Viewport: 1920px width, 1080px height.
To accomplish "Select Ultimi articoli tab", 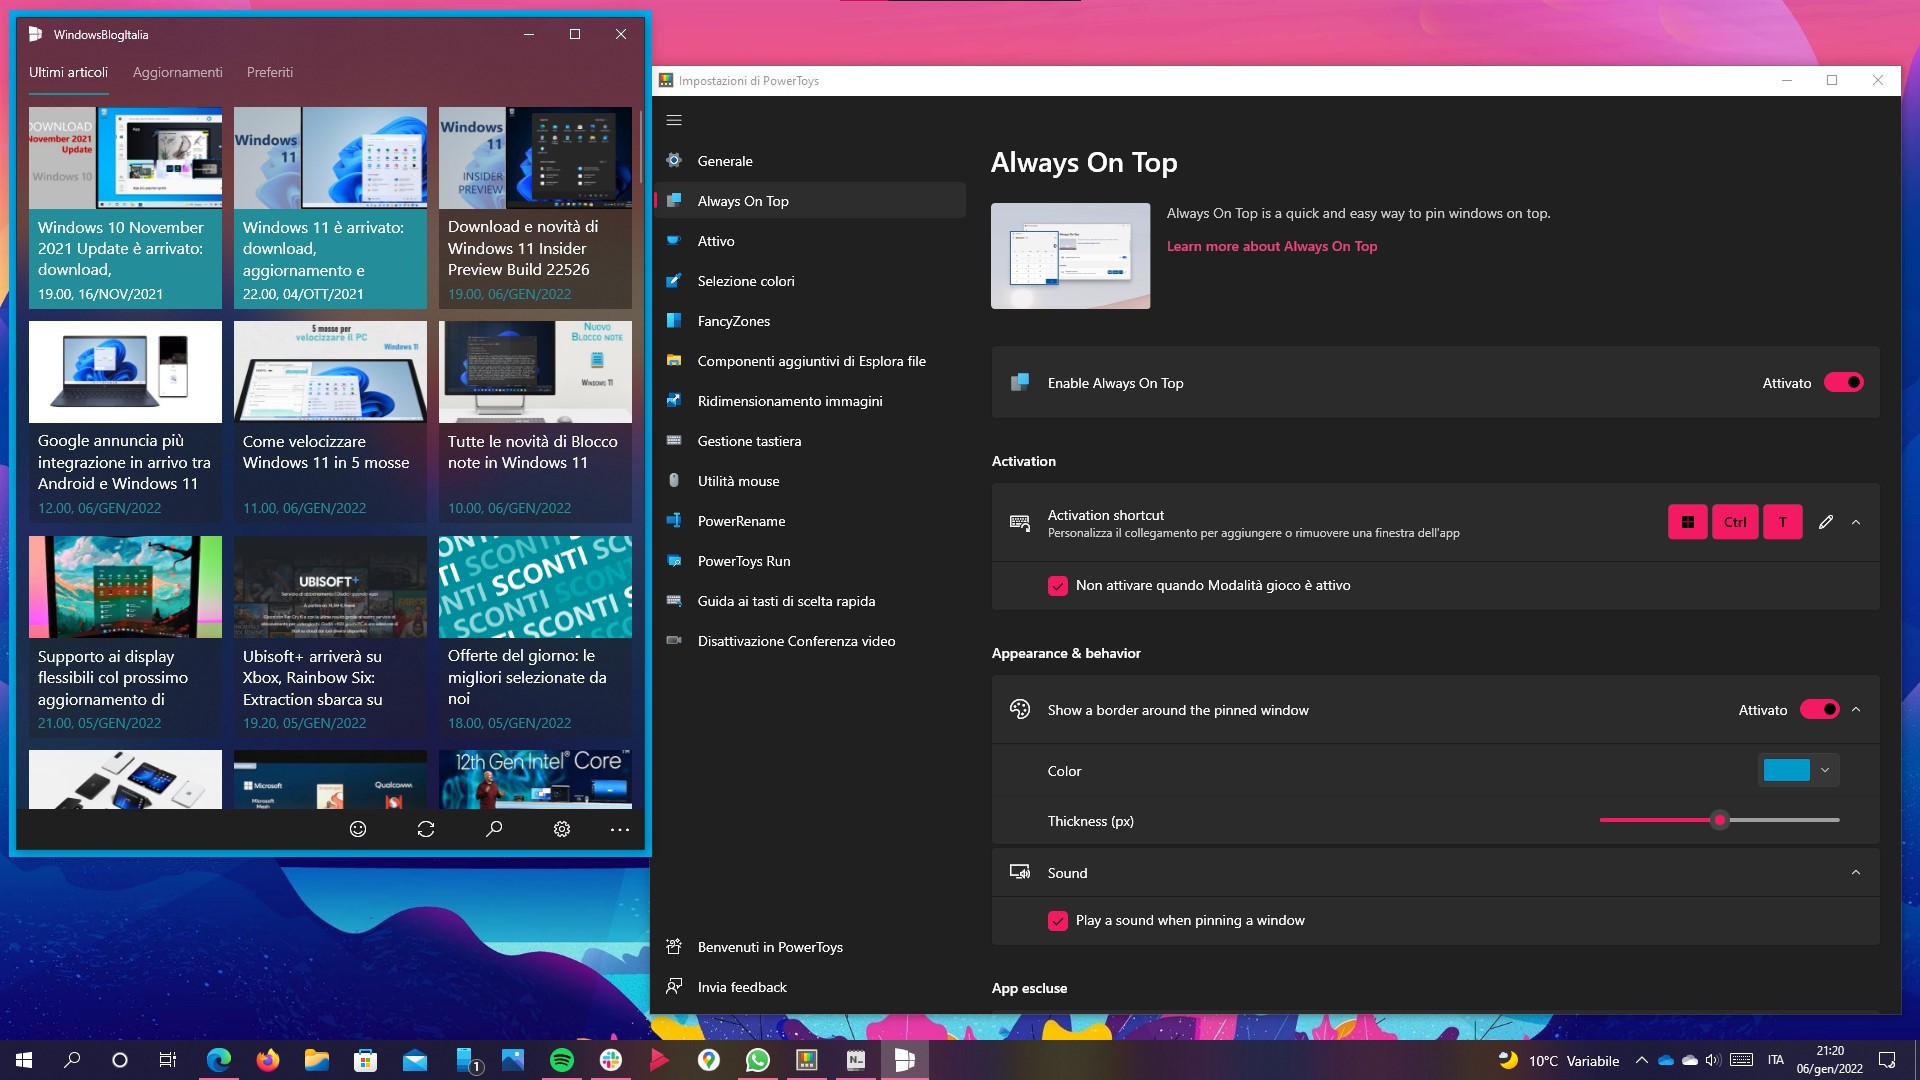I will 68,72.
